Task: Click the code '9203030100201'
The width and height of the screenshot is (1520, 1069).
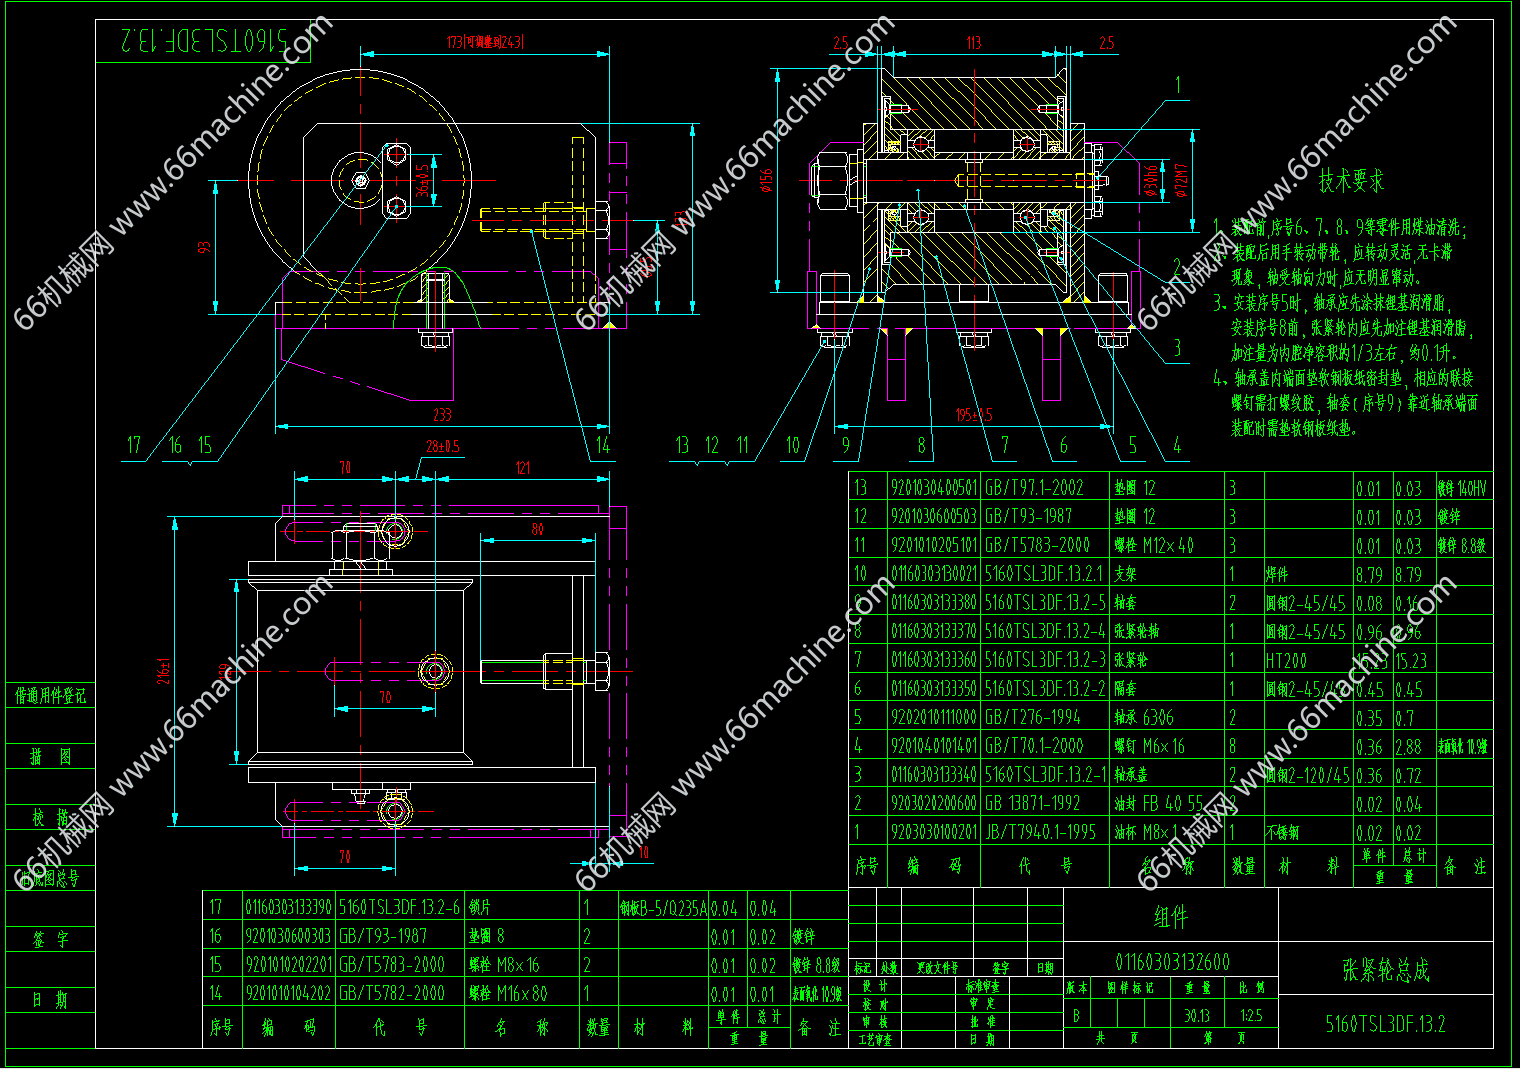Action: tap(933, 832)
